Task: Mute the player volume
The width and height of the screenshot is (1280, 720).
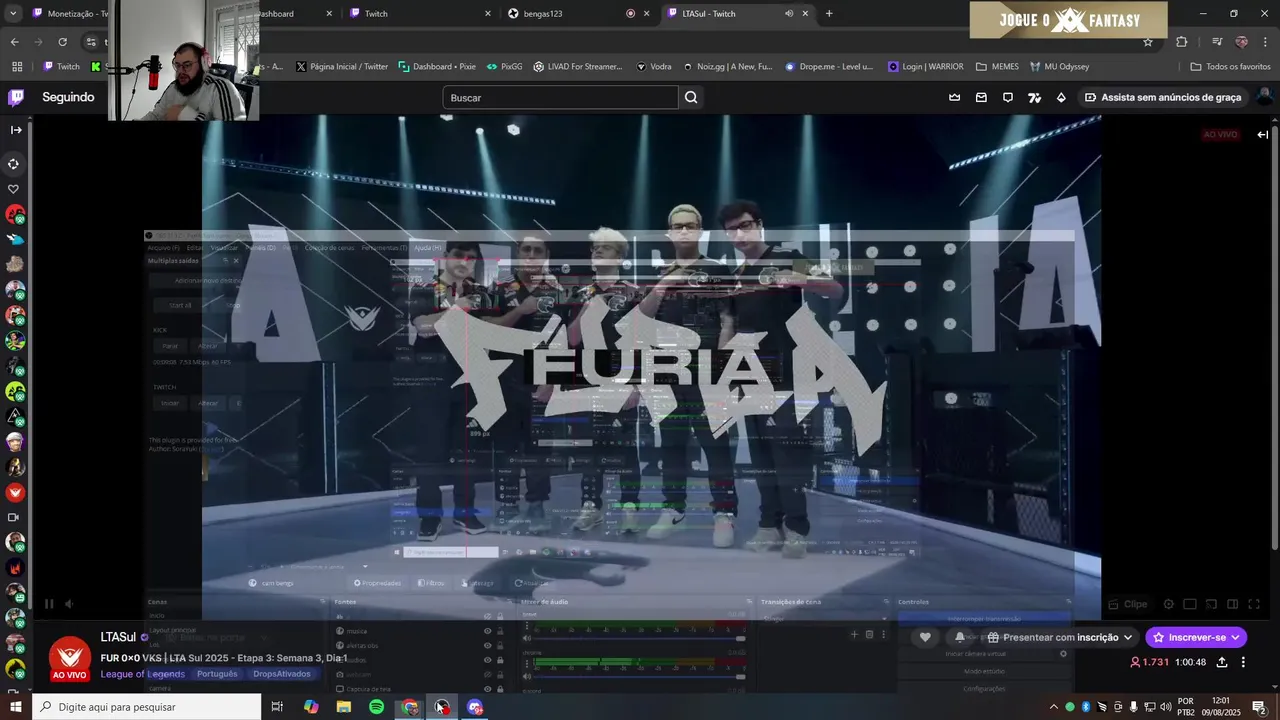Action: (69, 604)
